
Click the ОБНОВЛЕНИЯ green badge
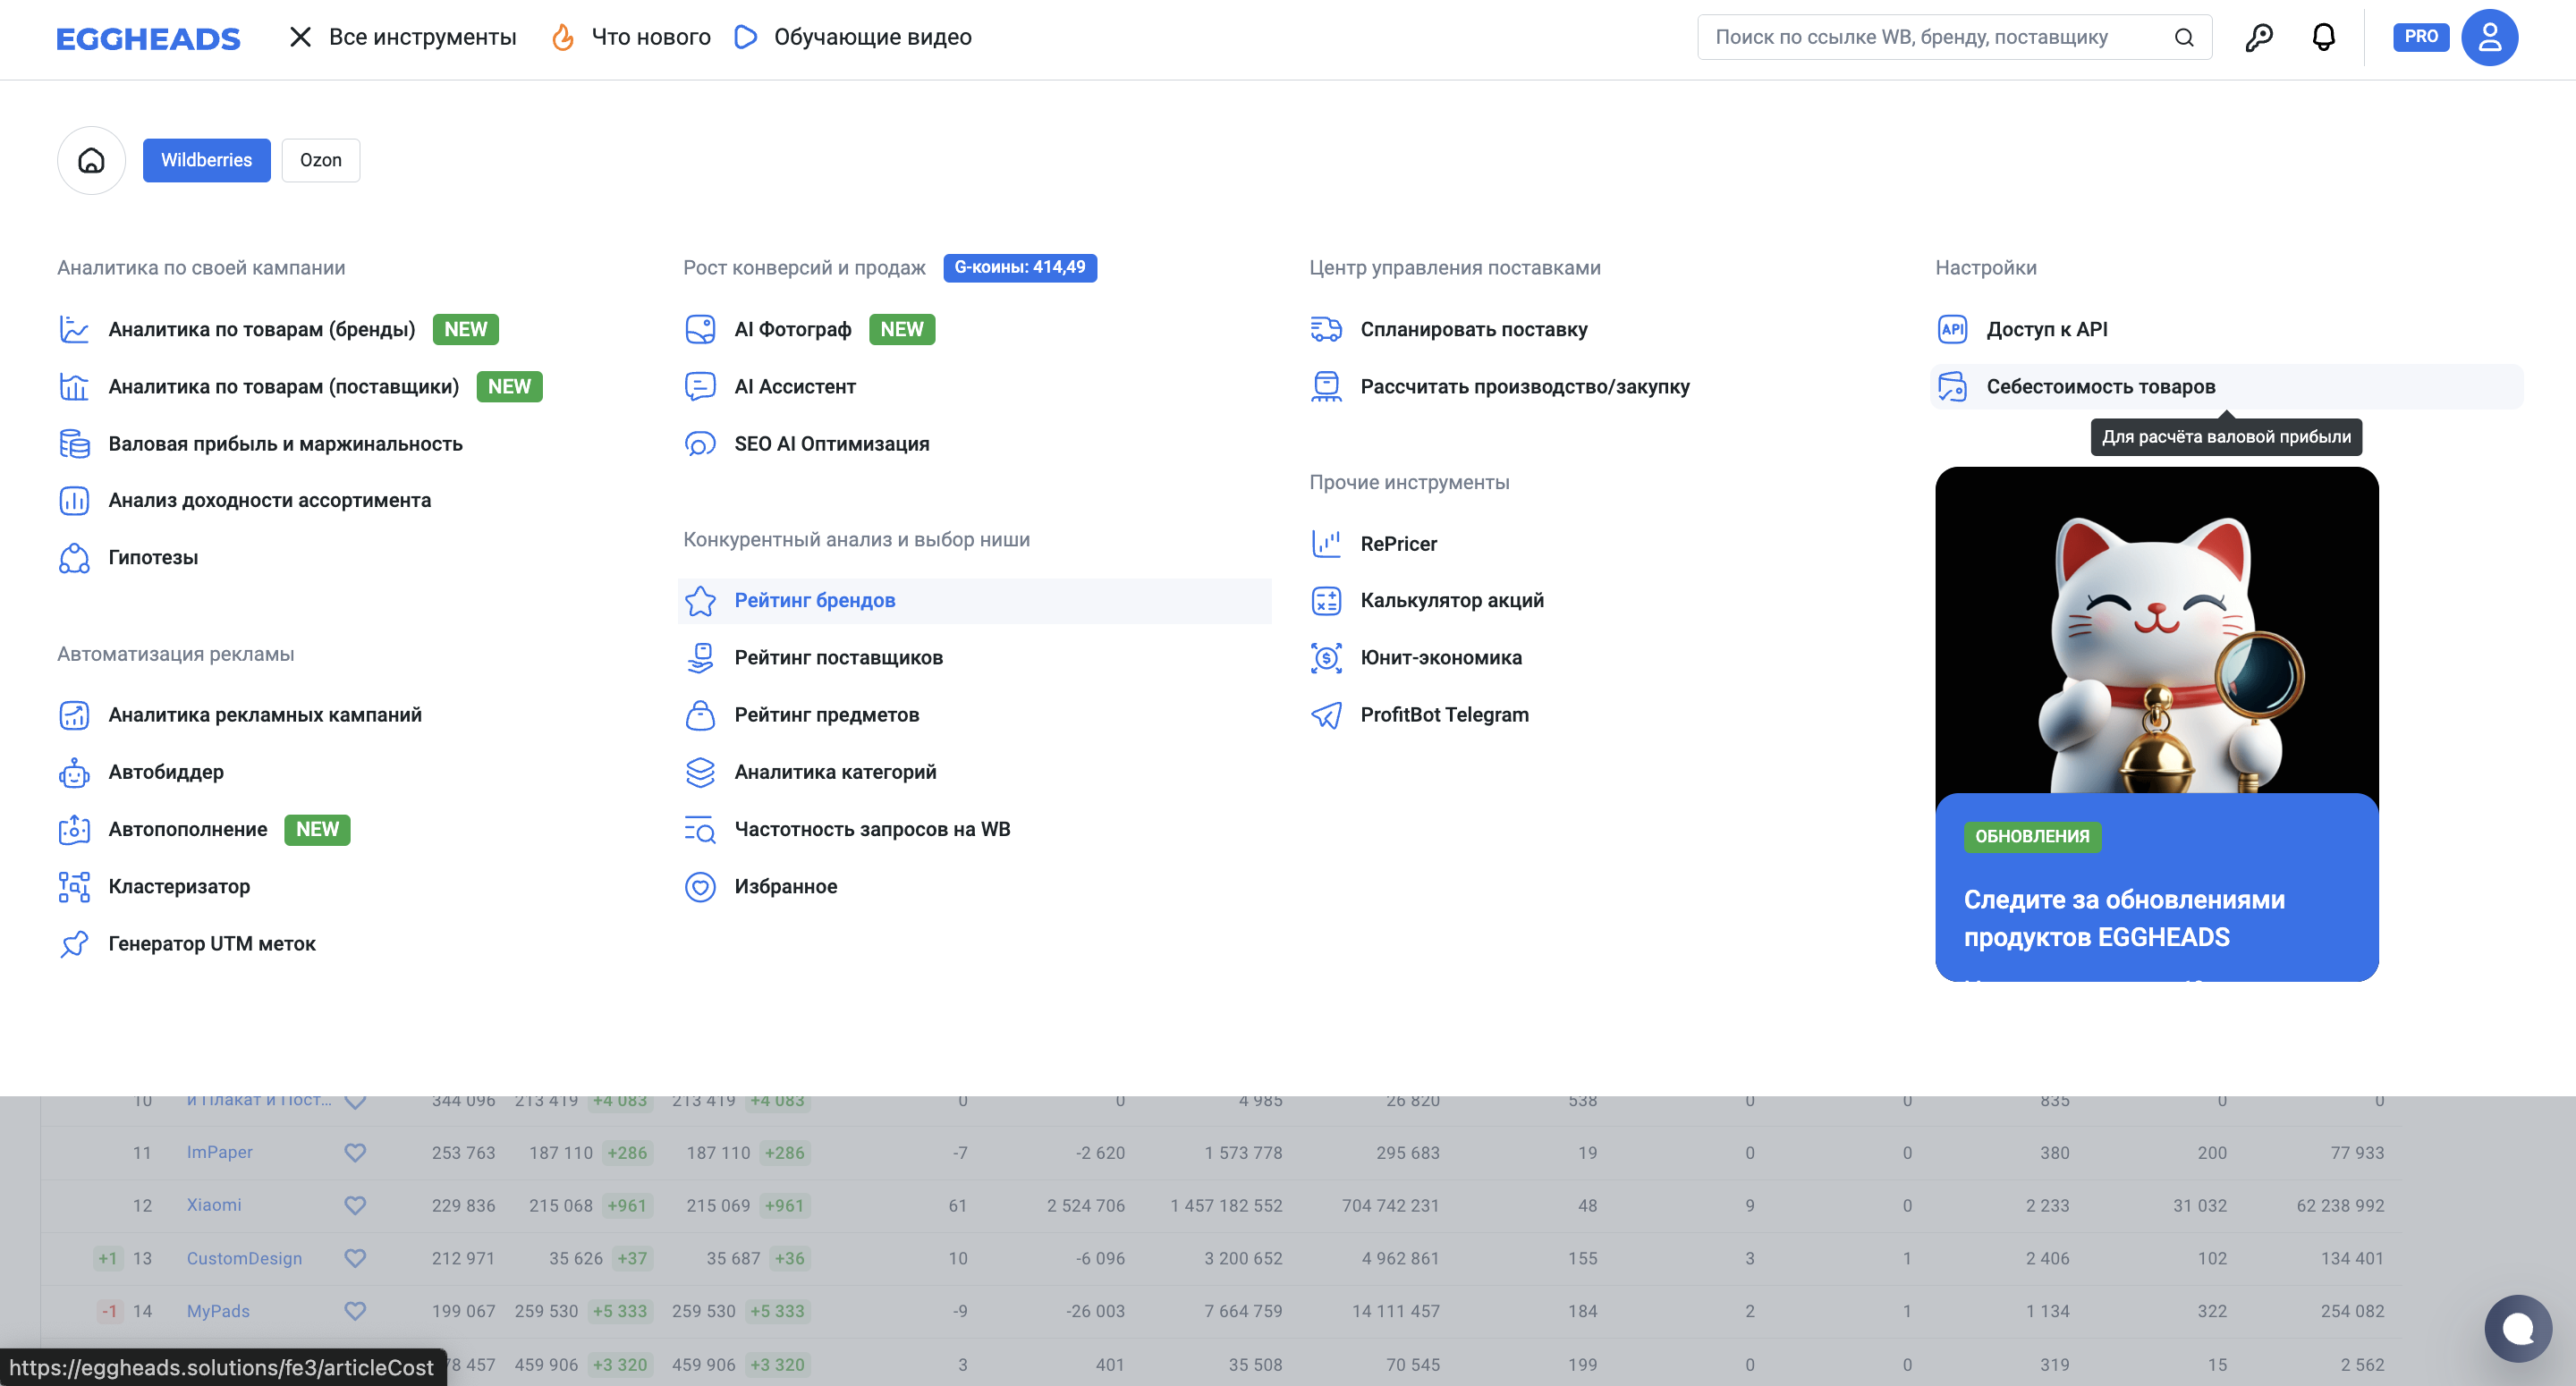[2032, 837]
